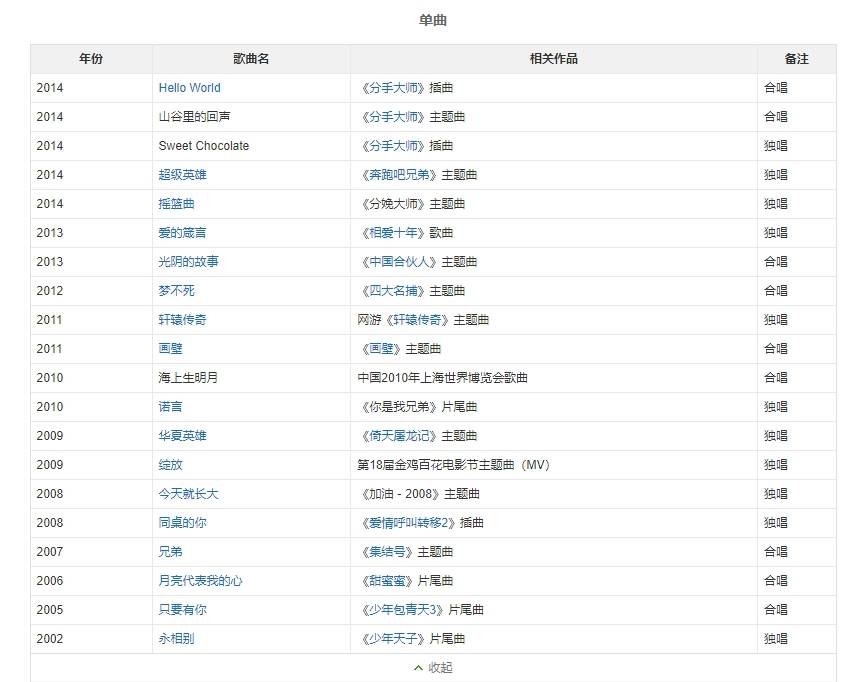This screenshot has width=844, height=682.
Task: Open the 只要有你 song link
Action: point(182,610)
